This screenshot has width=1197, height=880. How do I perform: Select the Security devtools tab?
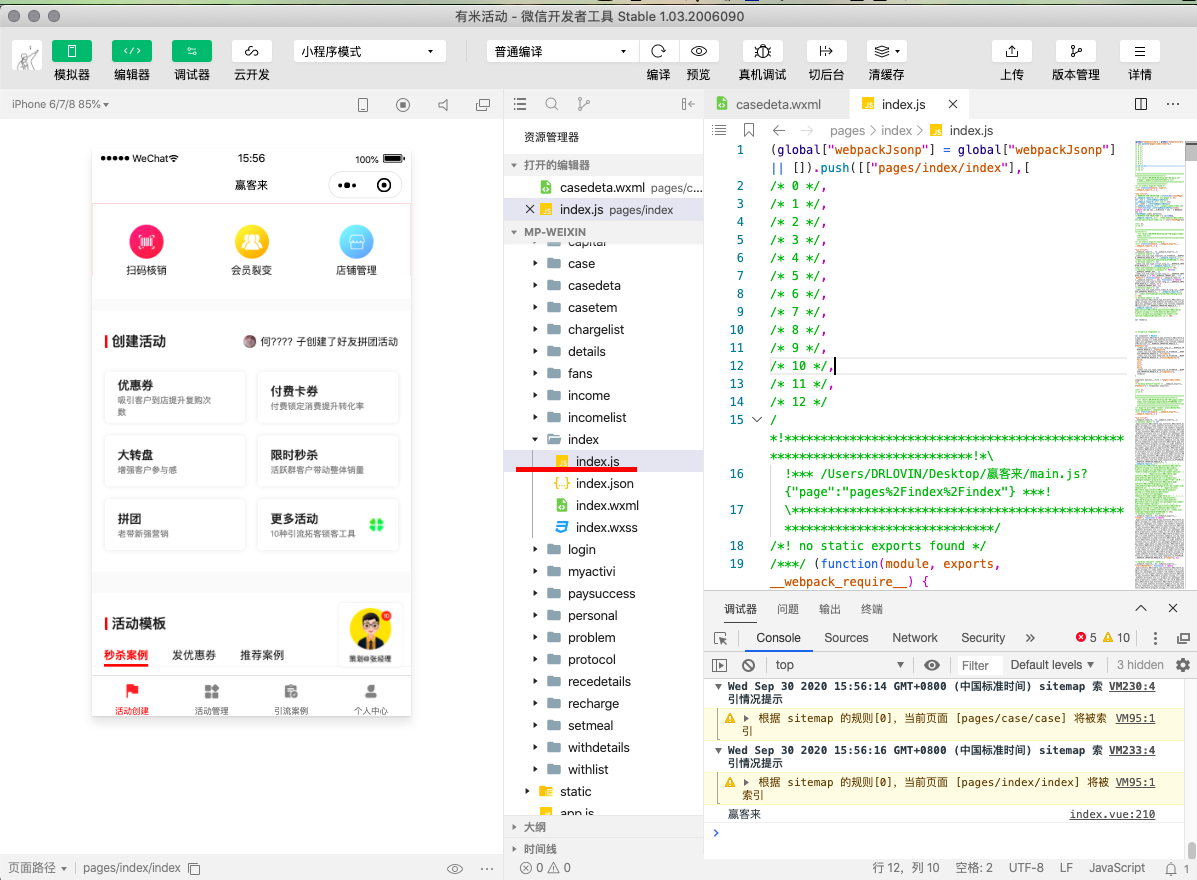point(982,638)
